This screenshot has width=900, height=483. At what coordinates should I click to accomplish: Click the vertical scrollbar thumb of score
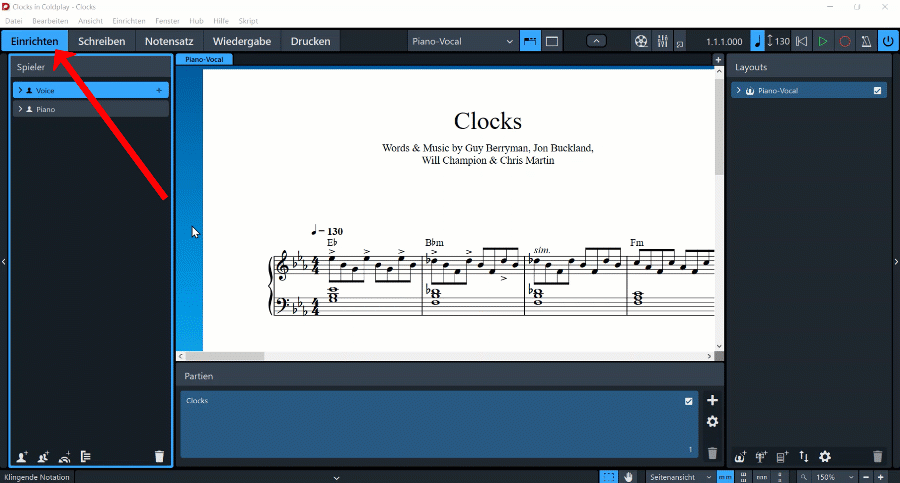point(719,126)
